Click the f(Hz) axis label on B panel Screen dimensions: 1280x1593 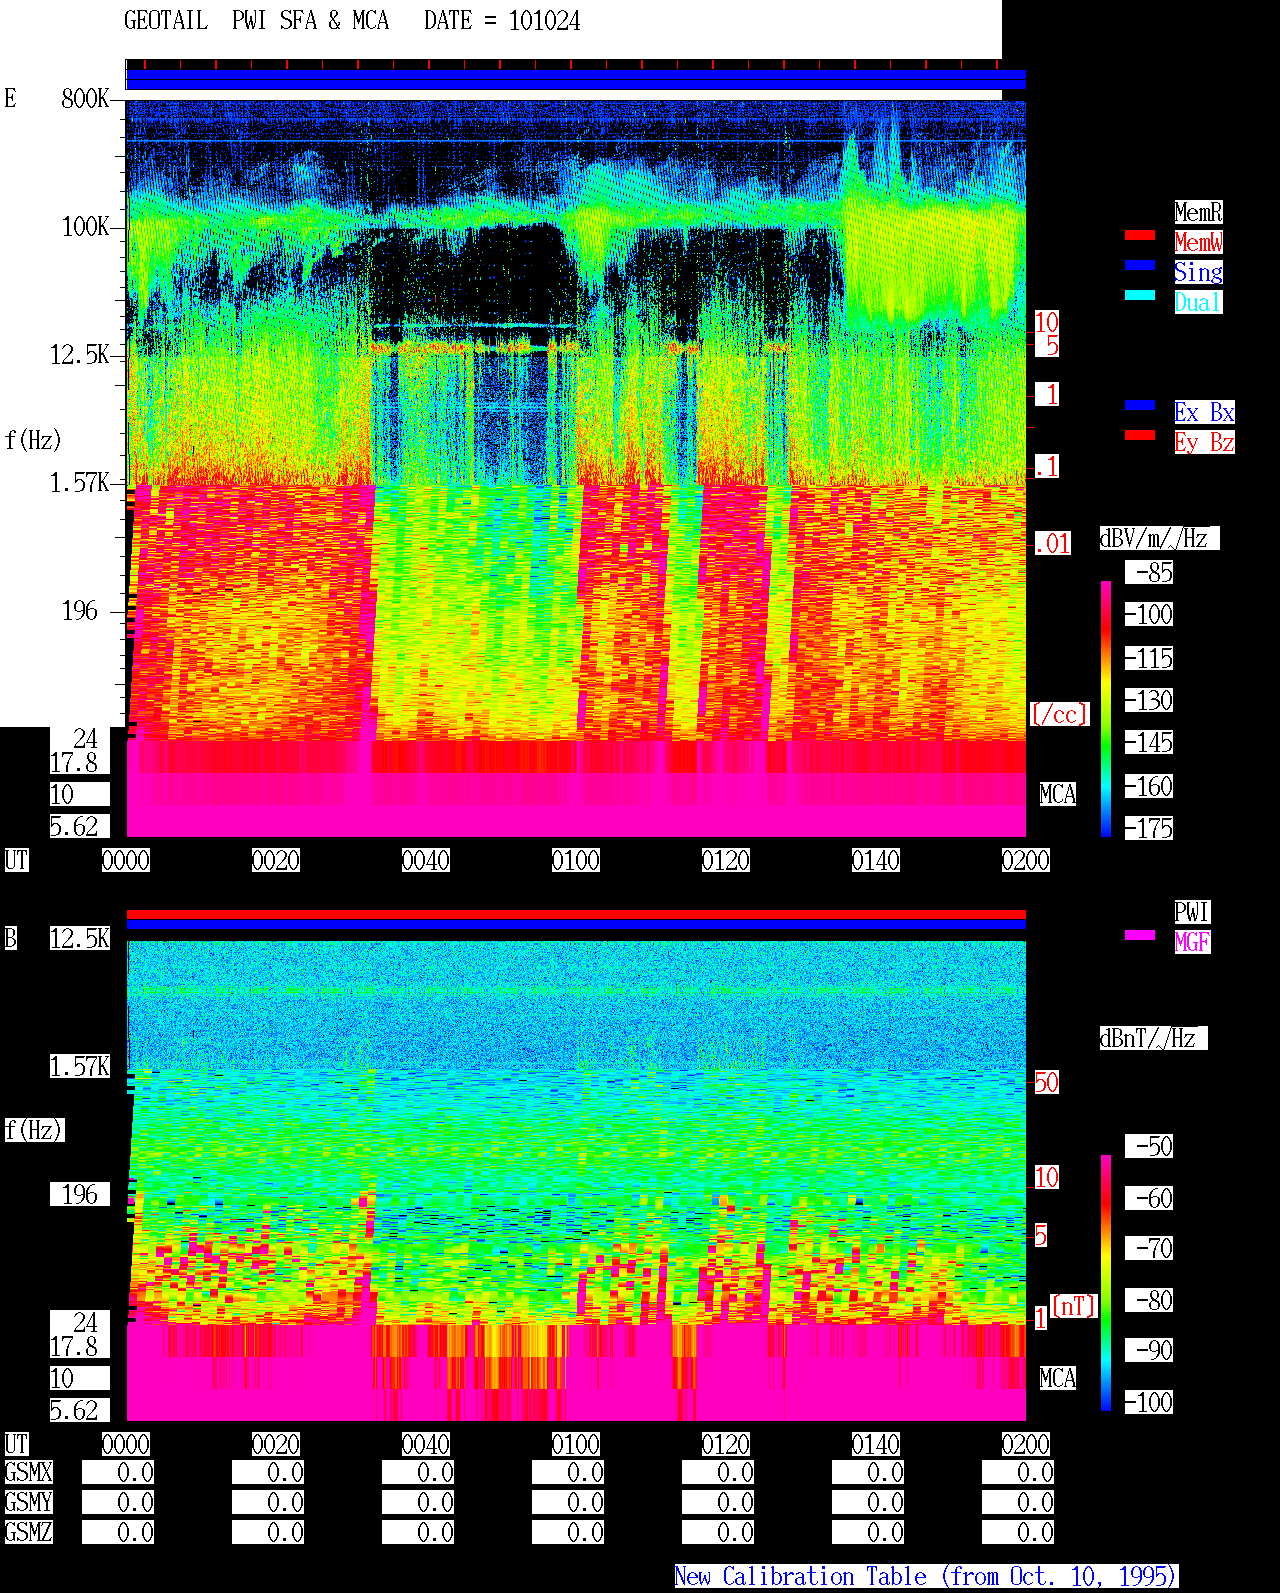pos(34,1130)
